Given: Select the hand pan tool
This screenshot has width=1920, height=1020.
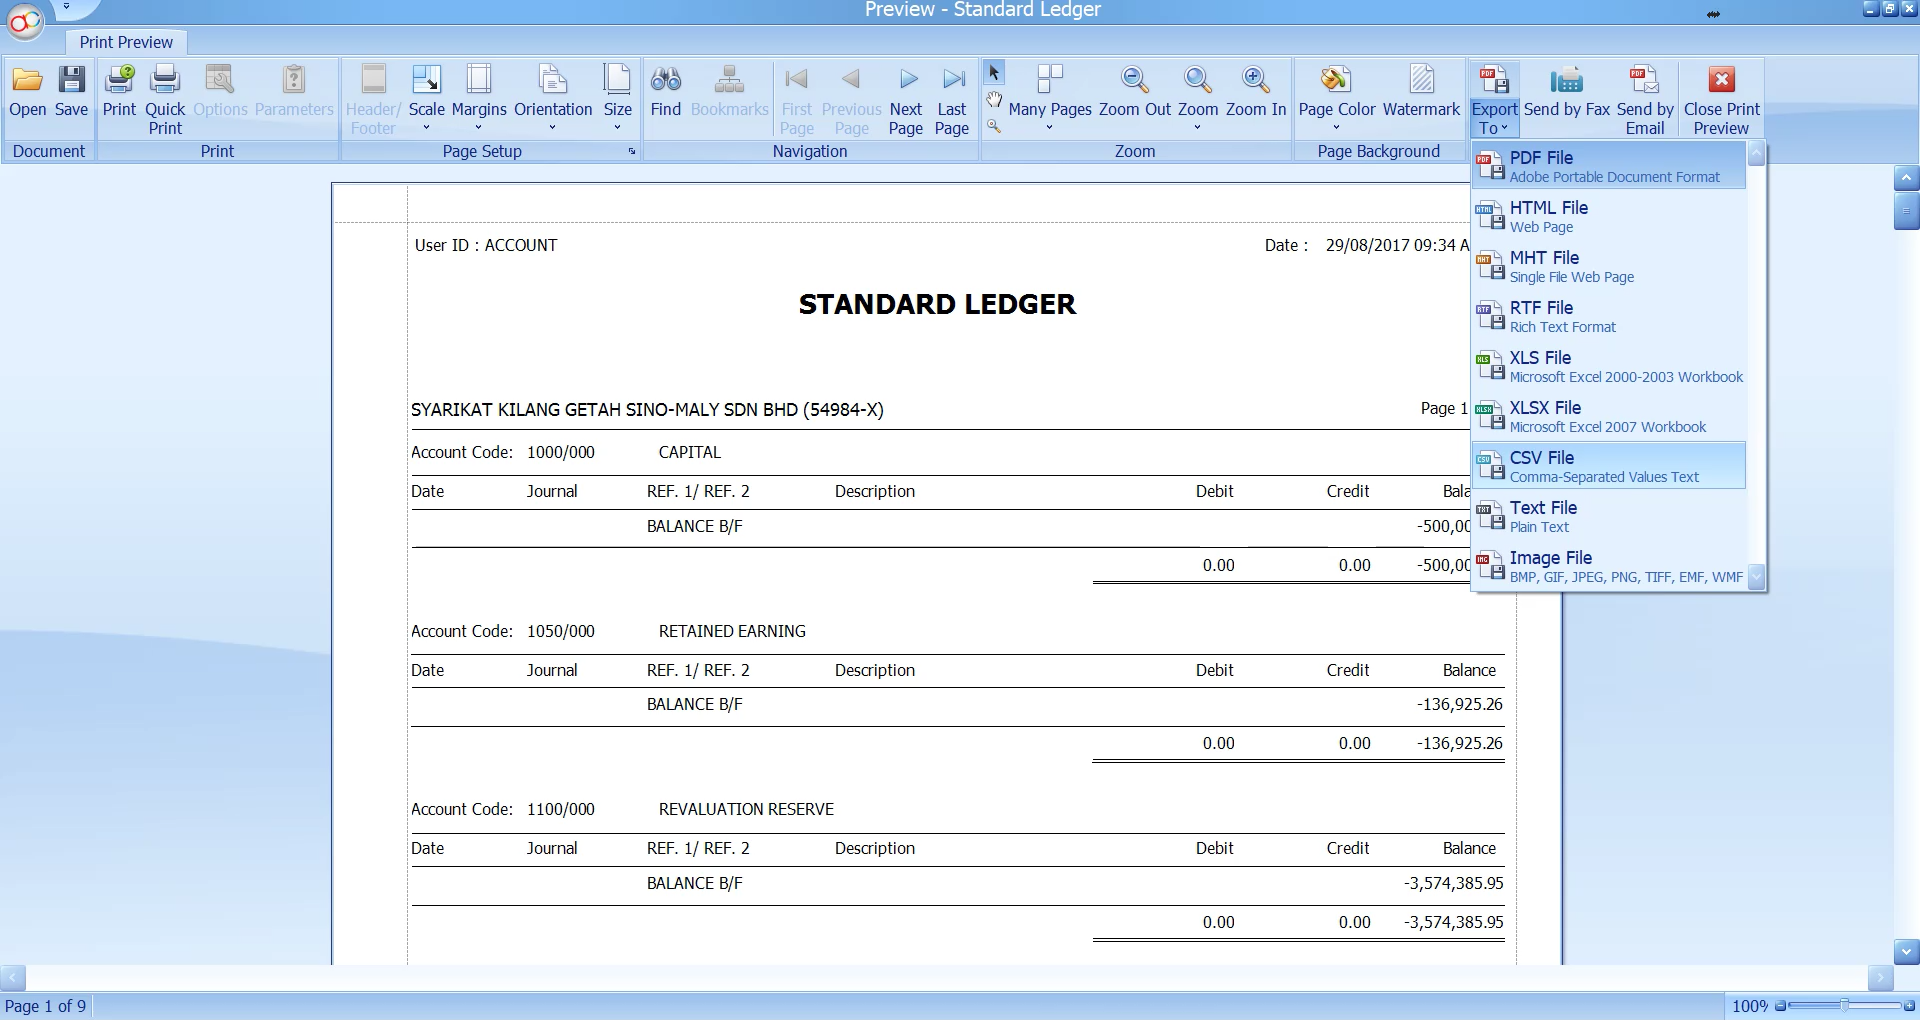Looking at the screenshot, I should 994,99.
